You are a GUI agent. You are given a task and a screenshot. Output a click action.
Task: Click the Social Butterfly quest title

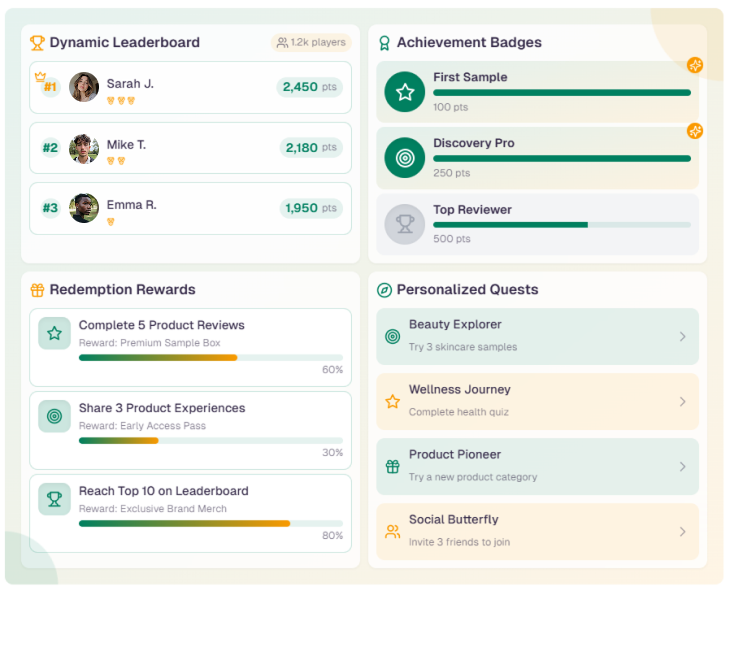click(453, 520)
